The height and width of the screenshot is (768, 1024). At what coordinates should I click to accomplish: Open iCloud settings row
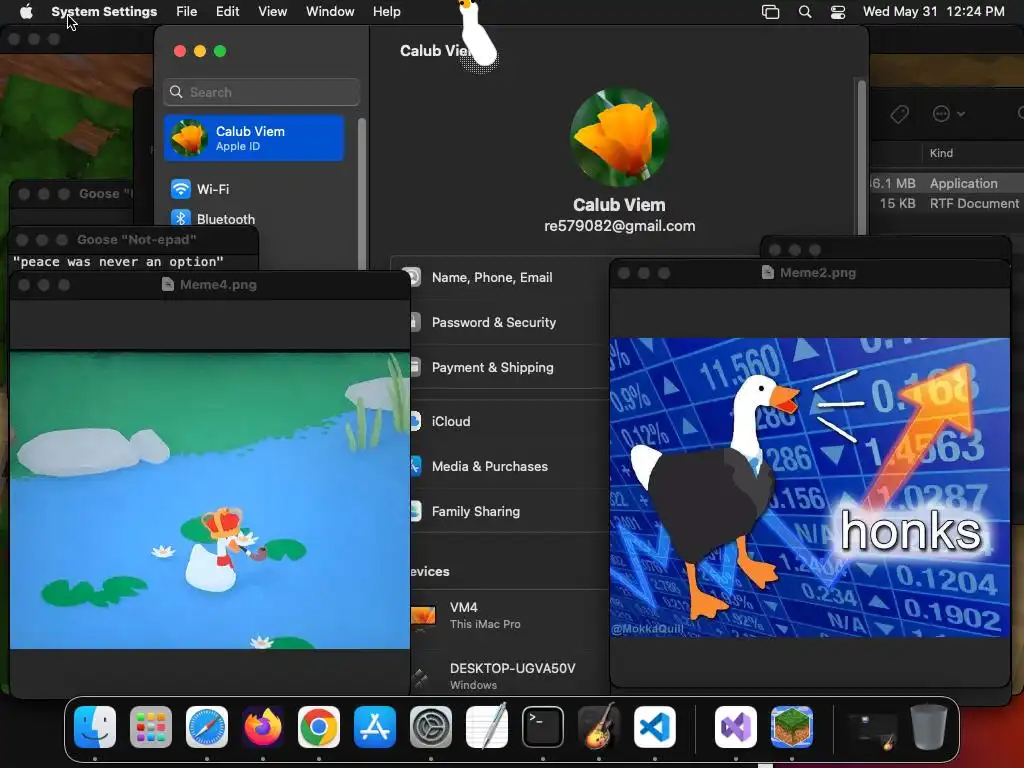tap(509, 421)
